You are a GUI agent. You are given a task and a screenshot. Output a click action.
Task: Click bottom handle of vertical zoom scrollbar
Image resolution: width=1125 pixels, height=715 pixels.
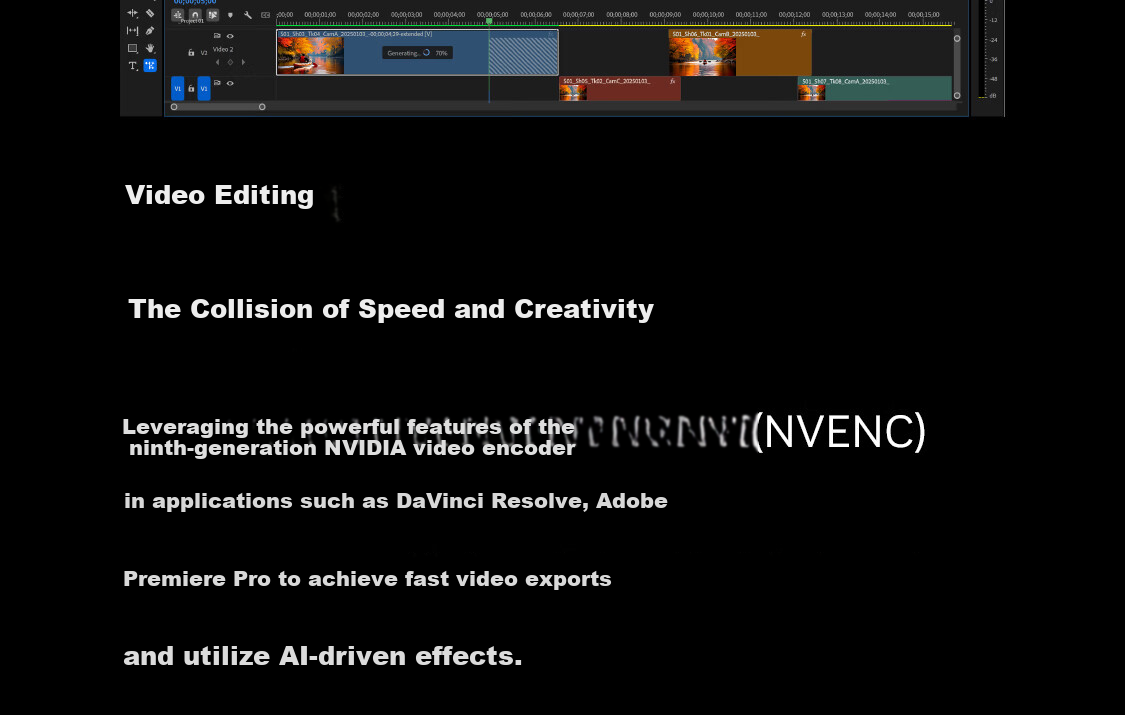956,95
